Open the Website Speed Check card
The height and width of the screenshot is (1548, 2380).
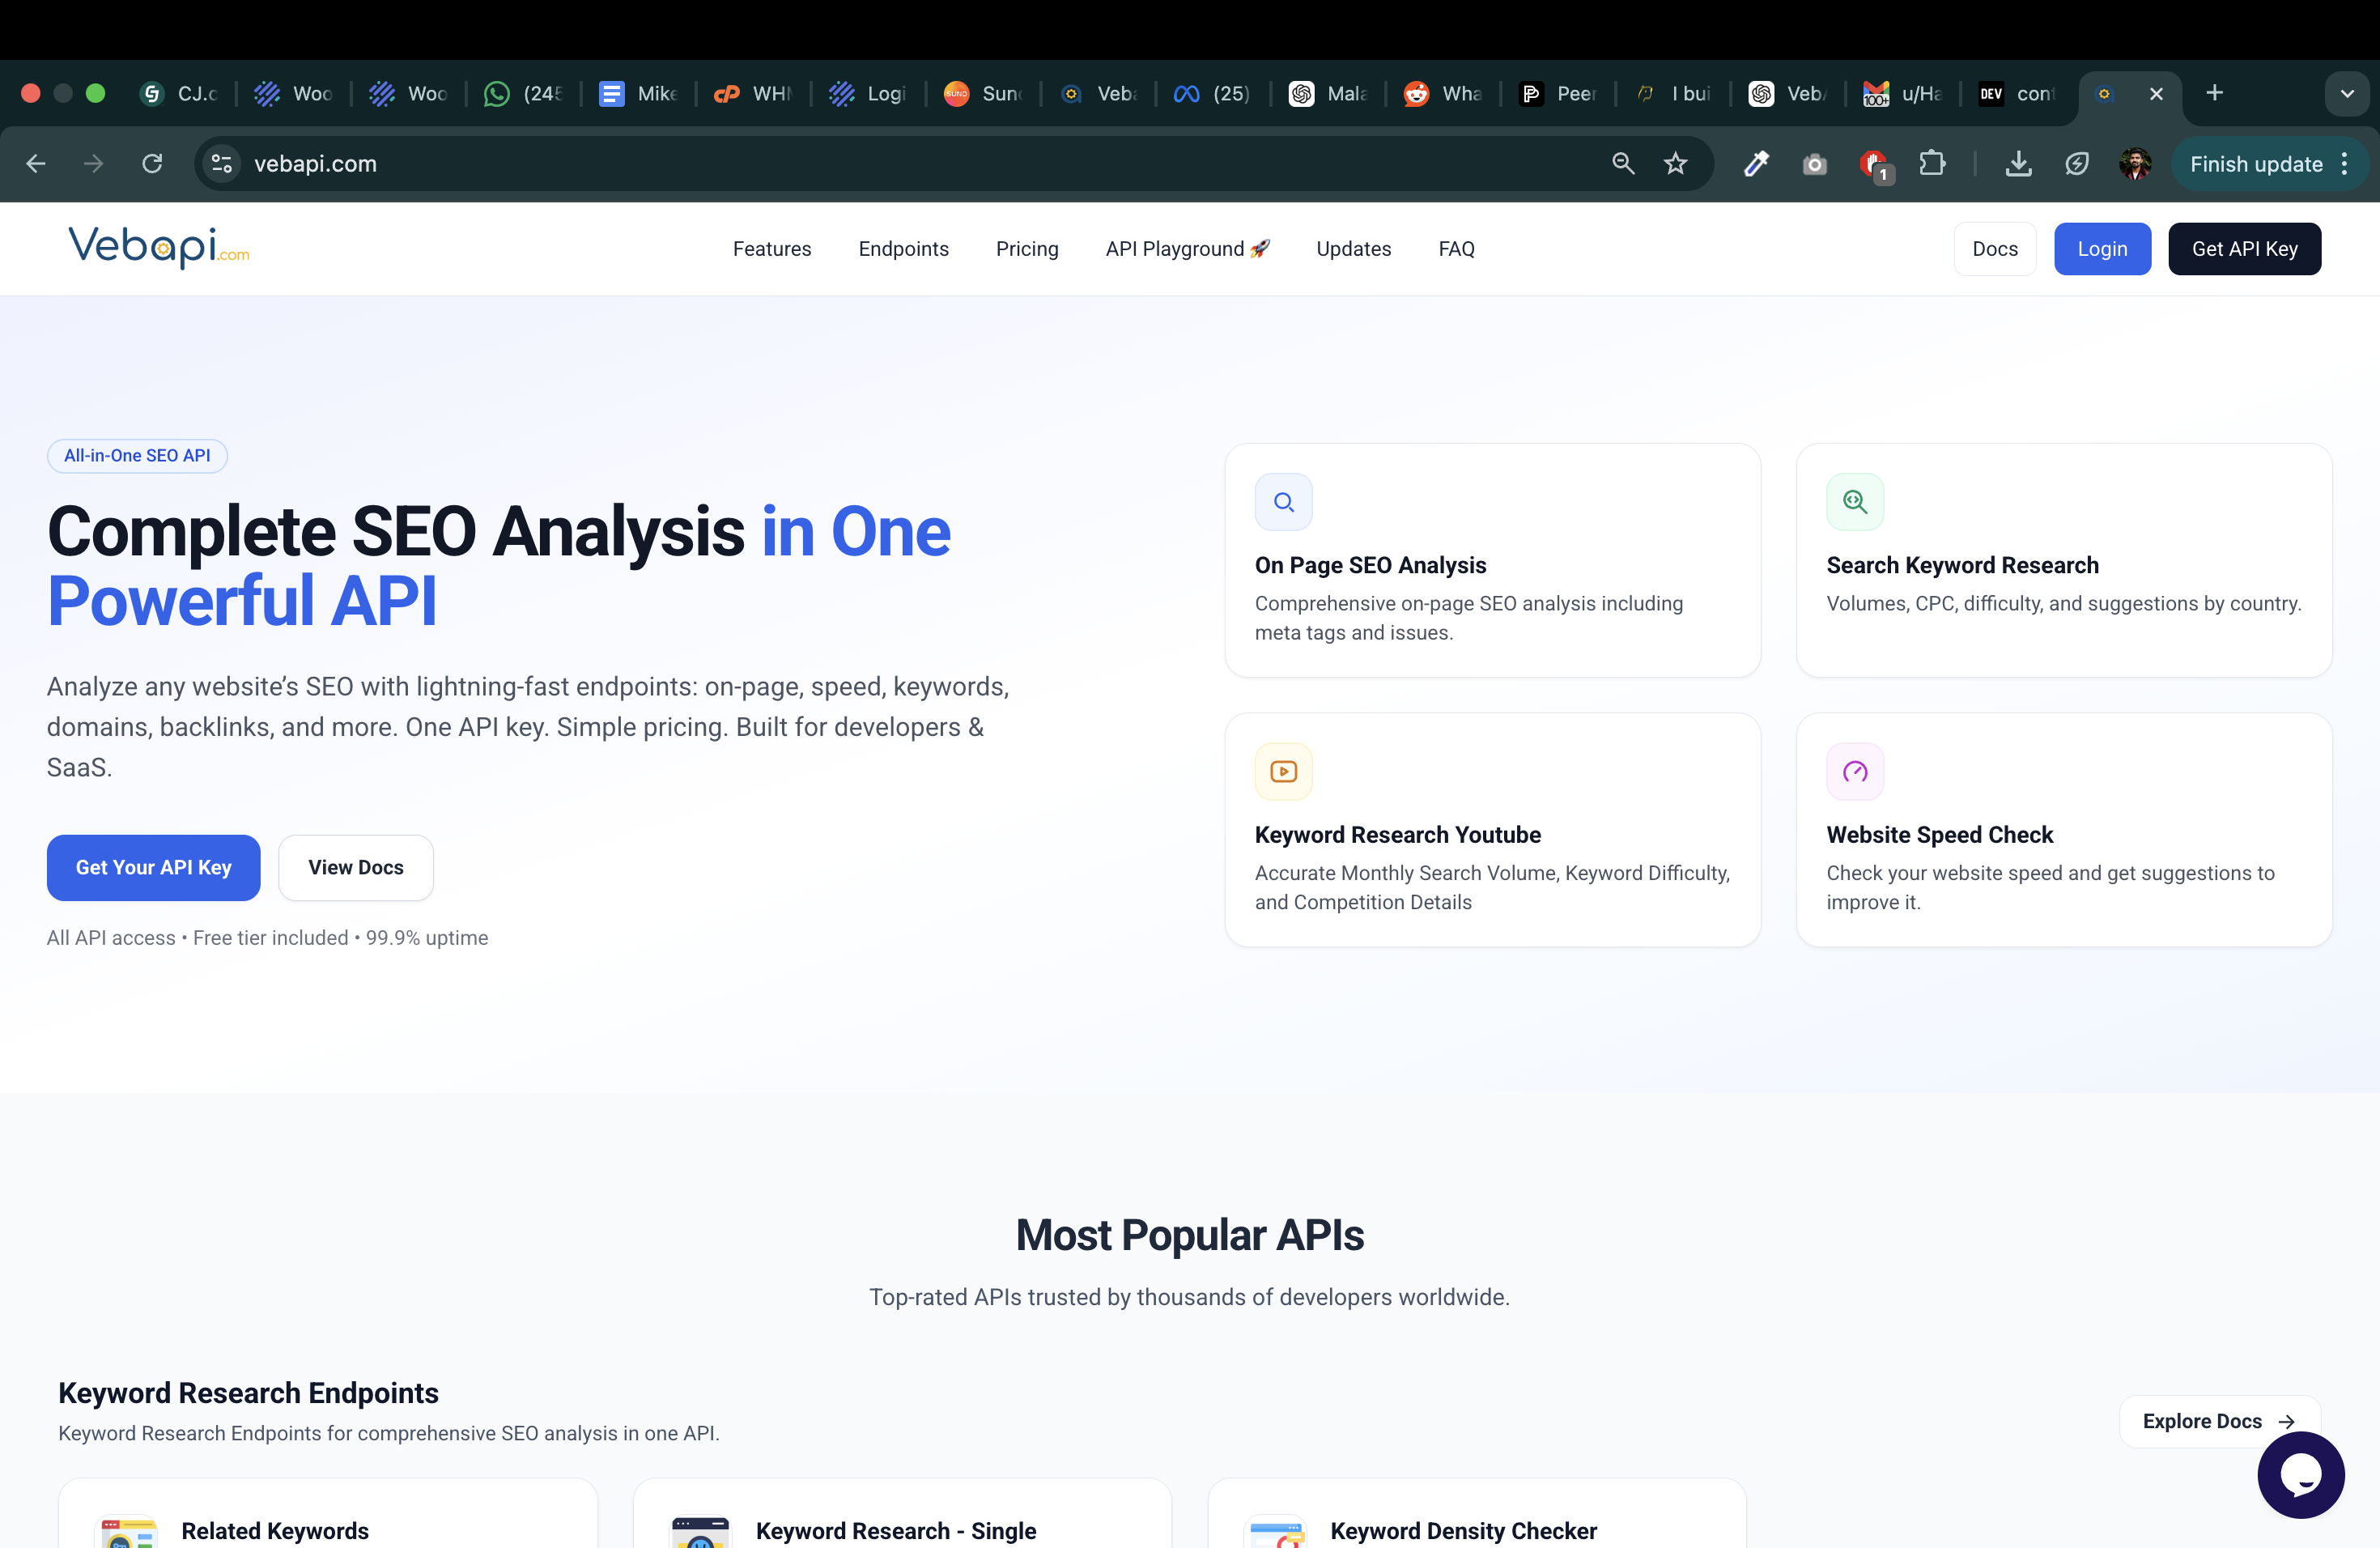pyautogui.click(x=2063, y=830)
